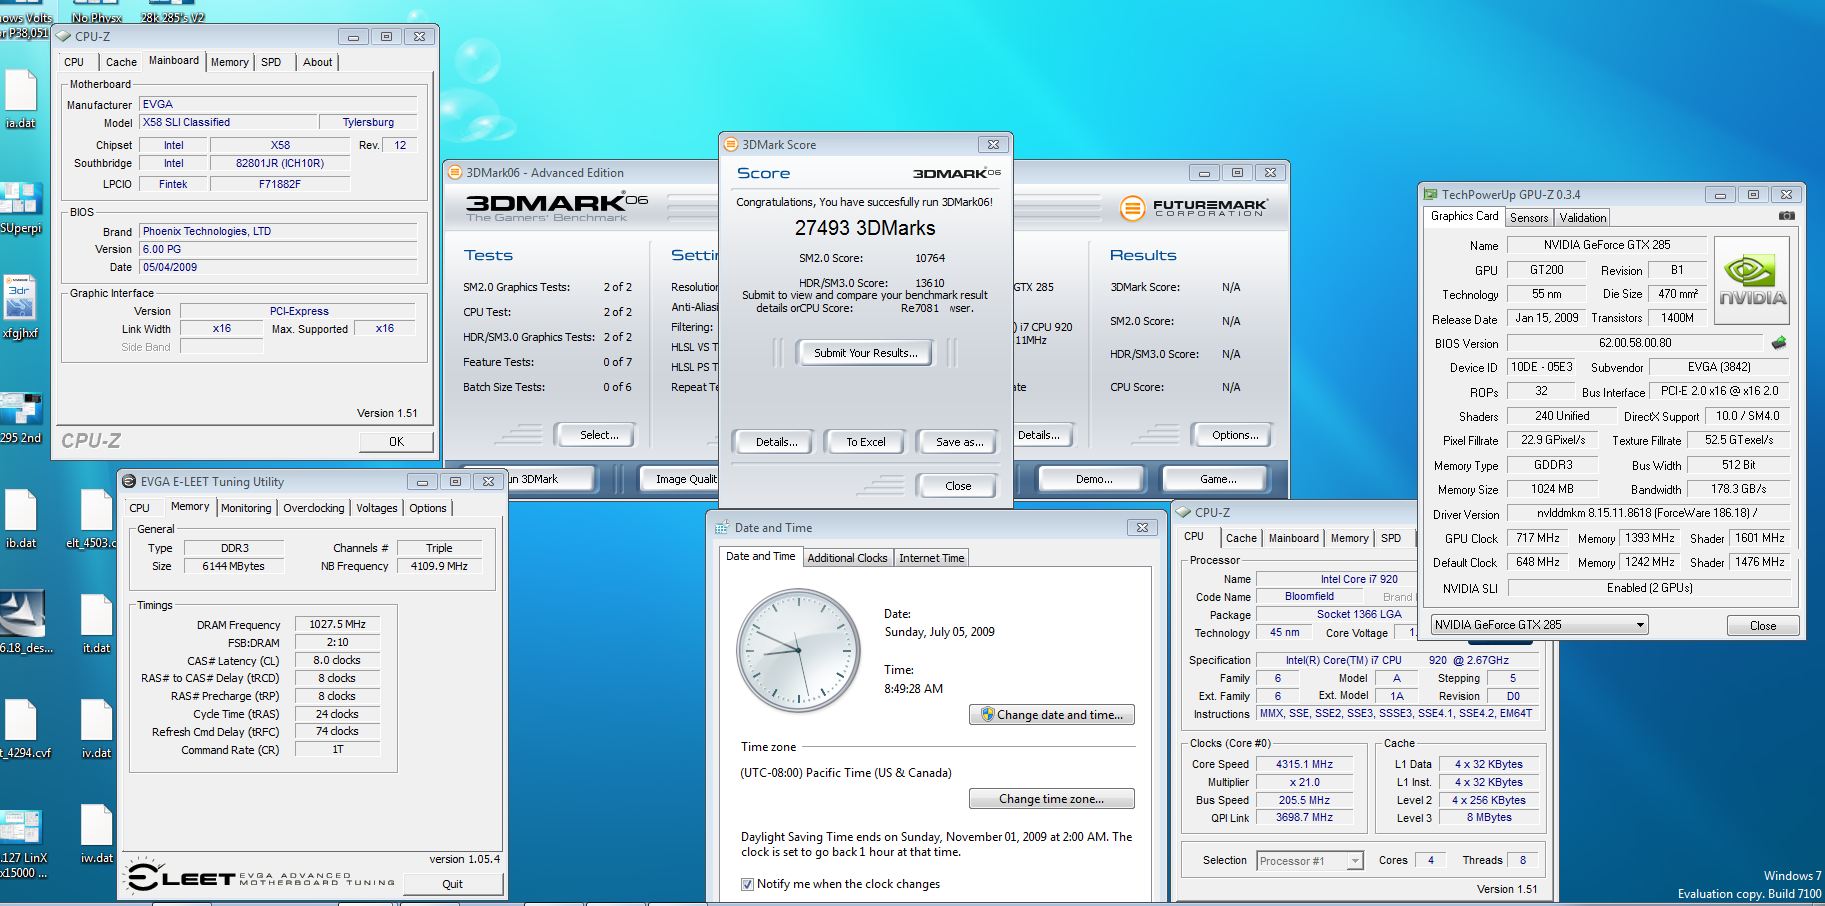Open the Overclocking tab in E-LEET
1825x906 pixels.
click(313, 508)
